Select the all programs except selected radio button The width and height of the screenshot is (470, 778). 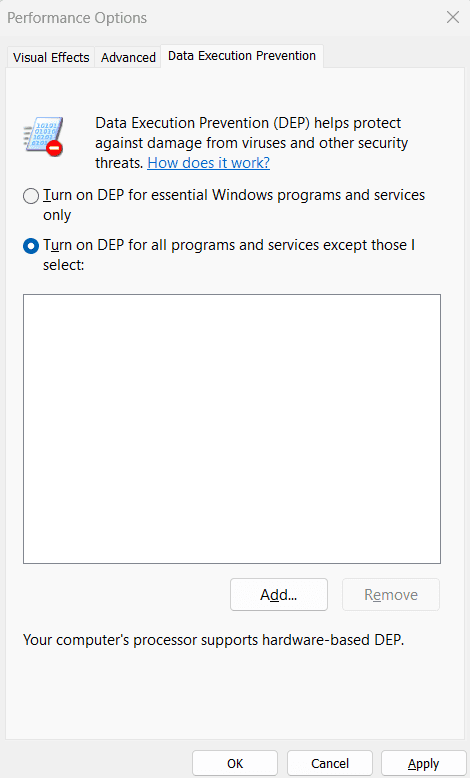tap(31, 246)
